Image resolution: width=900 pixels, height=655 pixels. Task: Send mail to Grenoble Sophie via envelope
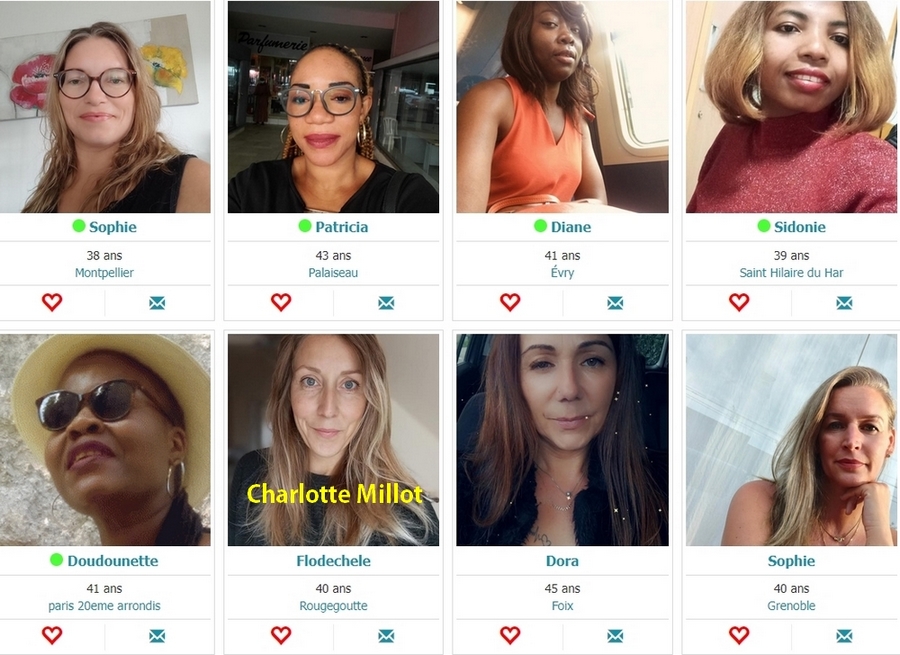point(844,635)
